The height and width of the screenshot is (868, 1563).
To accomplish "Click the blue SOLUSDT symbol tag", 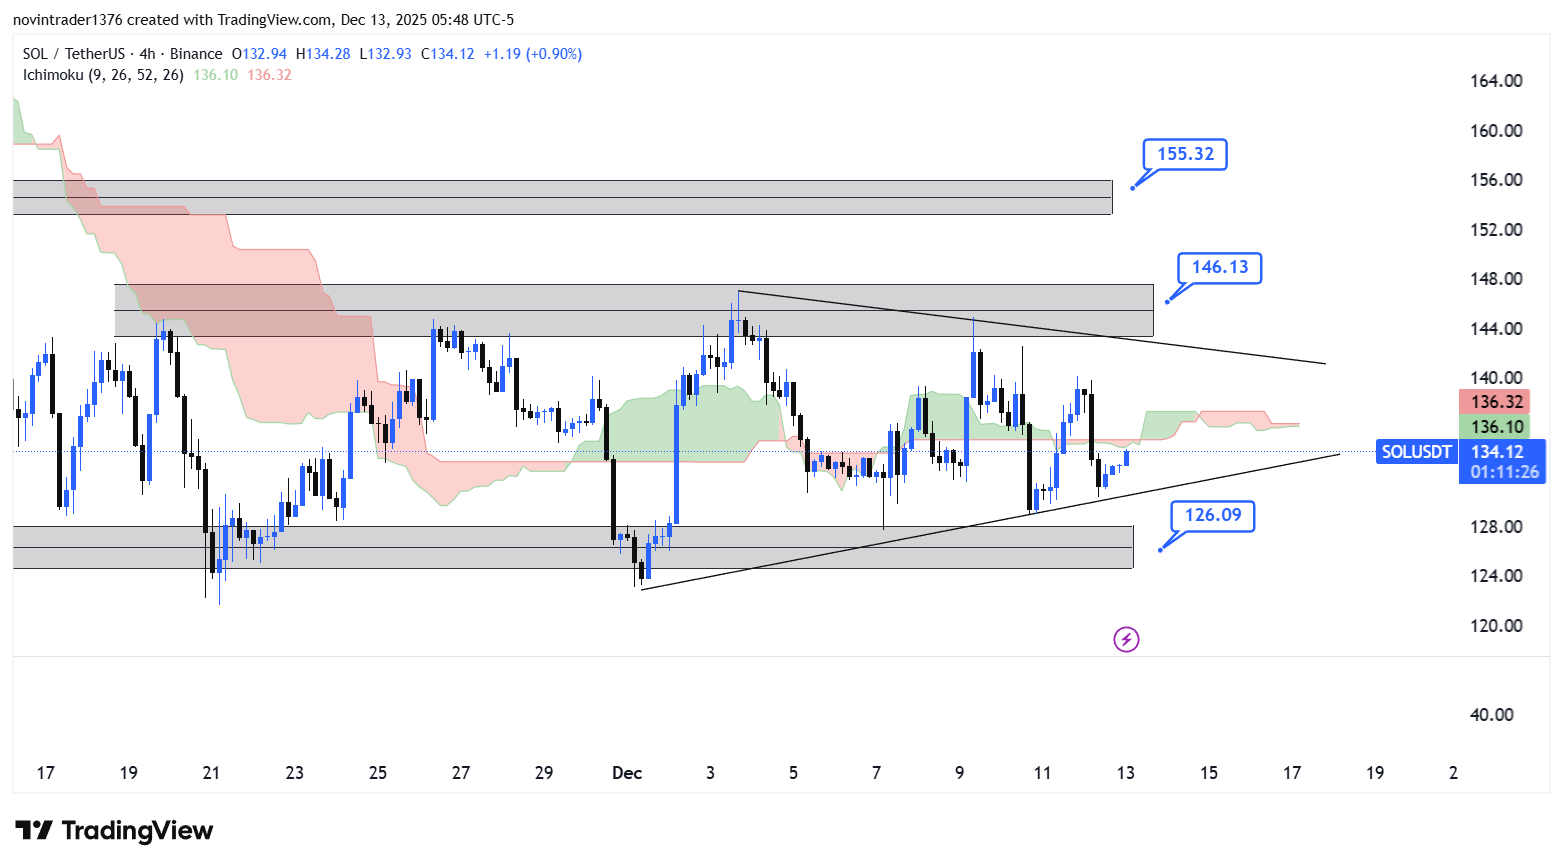I will pyautogui.click(x=1416, y=452).
